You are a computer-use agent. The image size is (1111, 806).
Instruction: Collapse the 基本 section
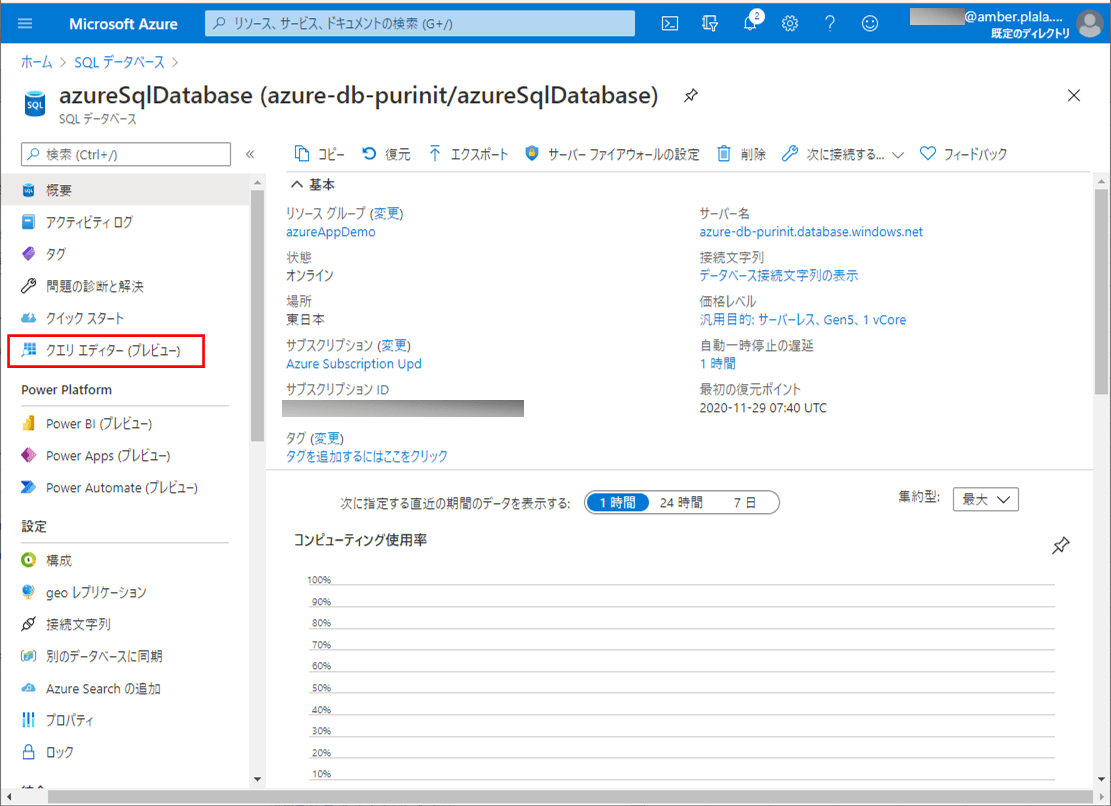click(x=312, y=184)
